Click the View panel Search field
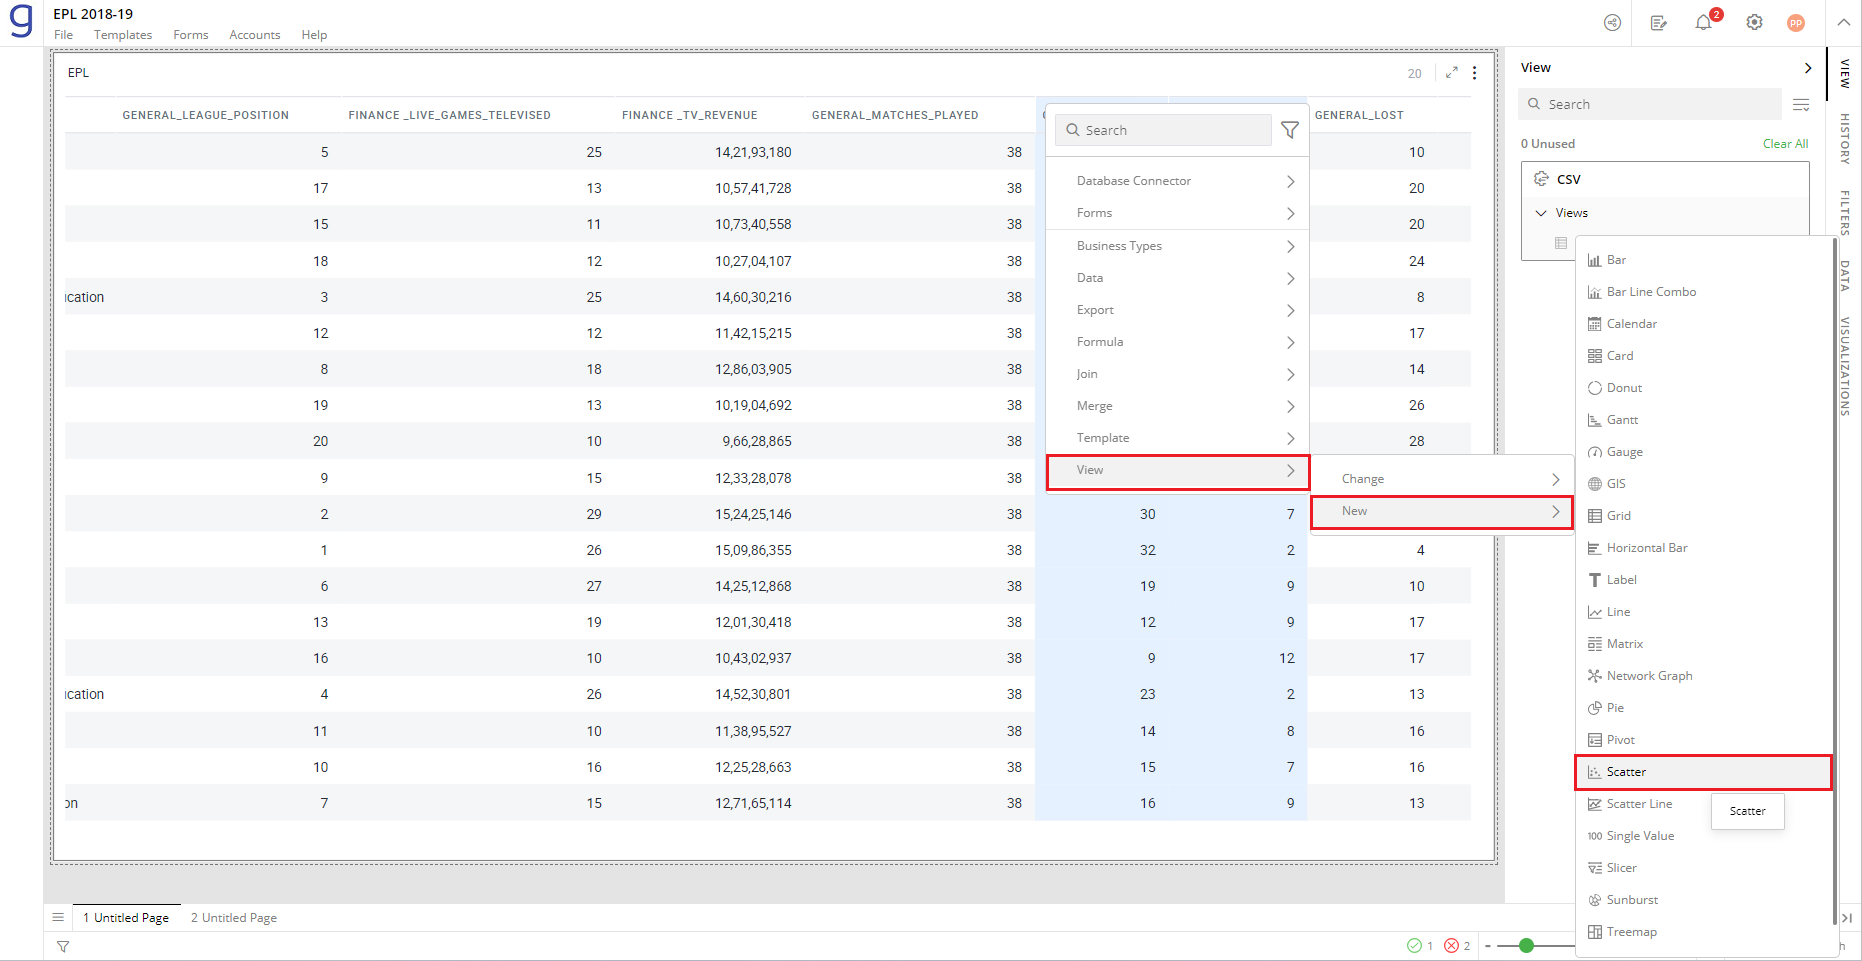Viewport: 1862px width, 961px height. [1651, 104]
